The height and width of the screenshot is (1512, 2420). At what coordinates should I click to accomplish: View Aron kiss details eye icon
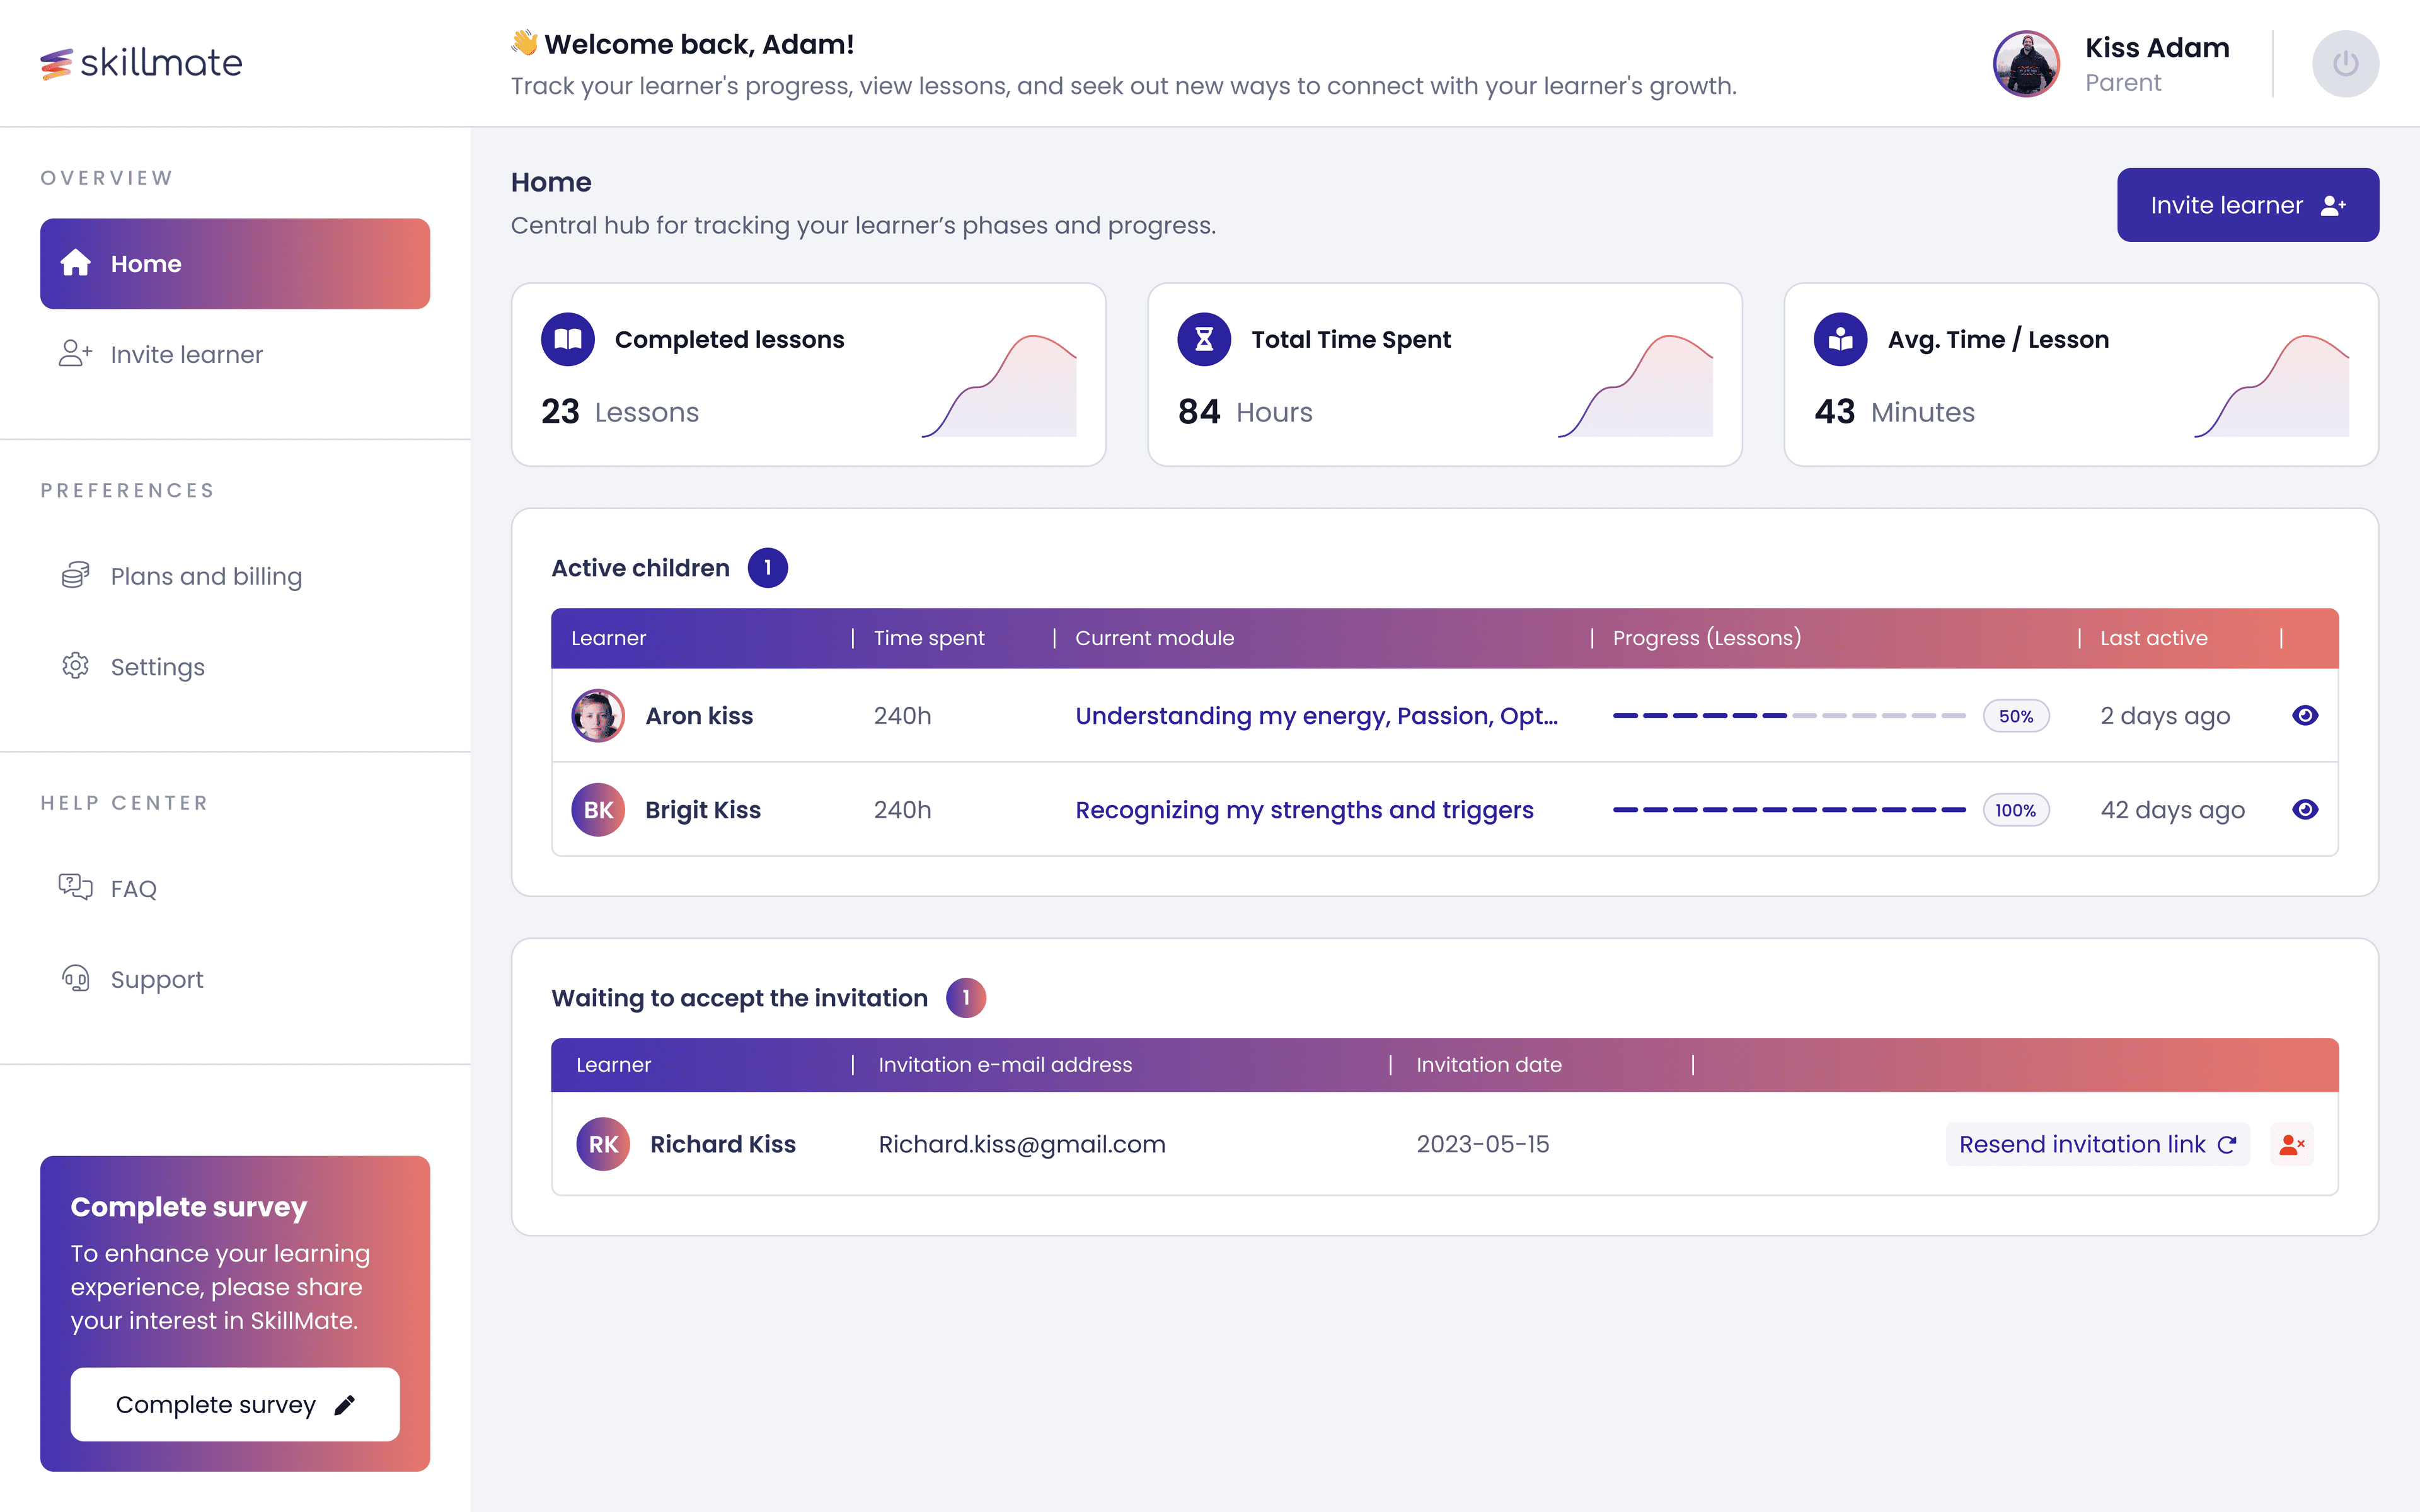tap(2305, 715)
